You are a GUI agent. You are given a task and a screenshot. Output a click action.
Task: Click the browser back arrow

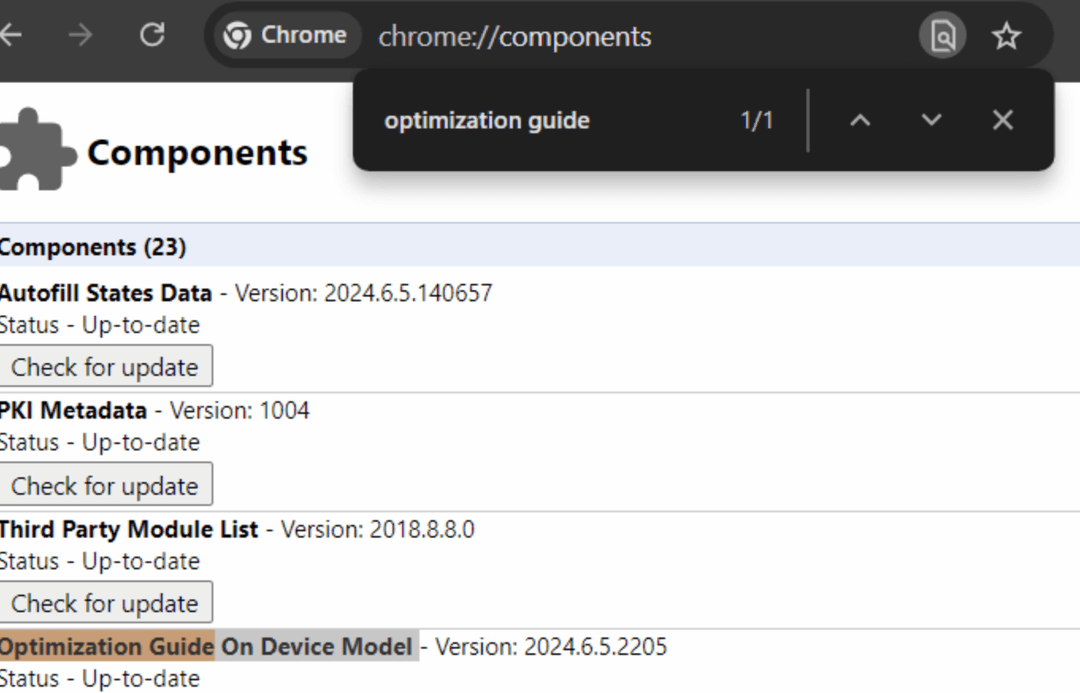pyautogui.click(x=10, y=34)
